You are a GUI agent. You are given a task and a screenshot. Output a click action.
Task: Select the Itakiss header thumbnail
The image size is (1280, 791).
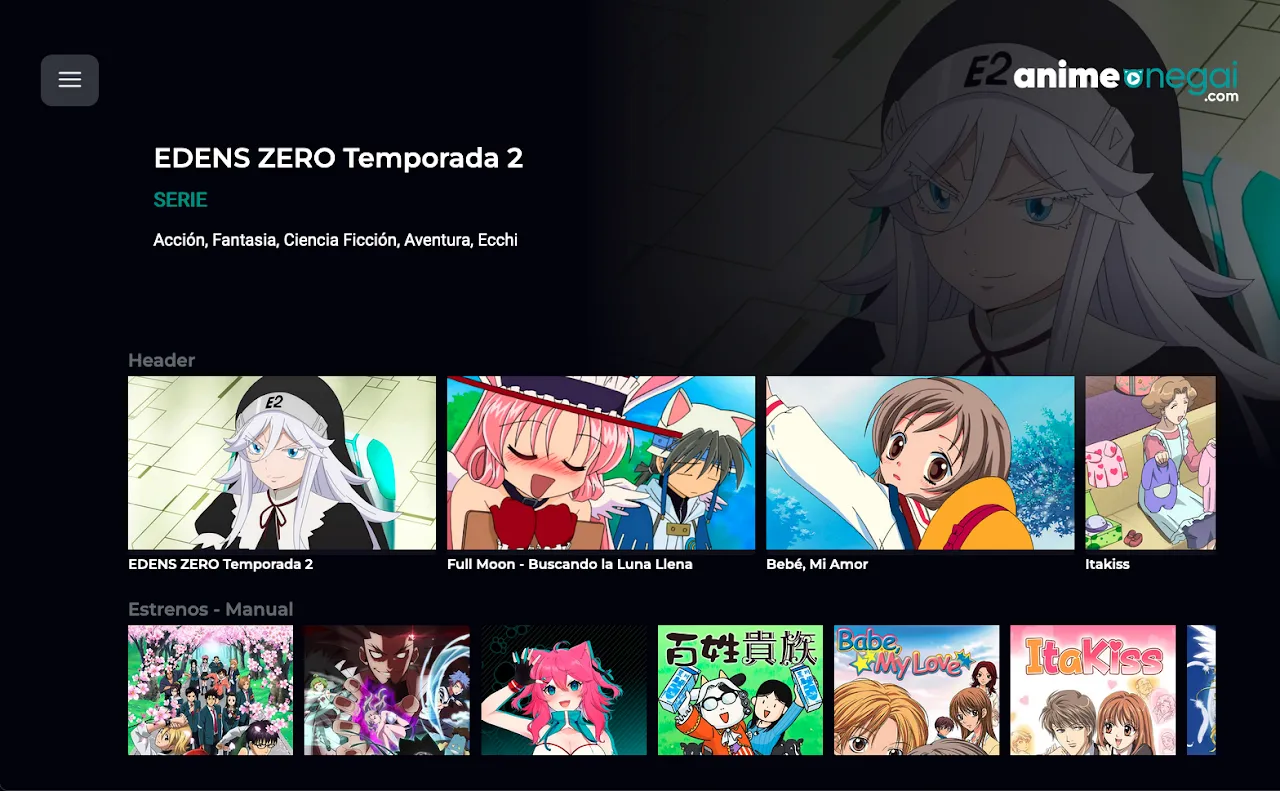(1150, 463)
